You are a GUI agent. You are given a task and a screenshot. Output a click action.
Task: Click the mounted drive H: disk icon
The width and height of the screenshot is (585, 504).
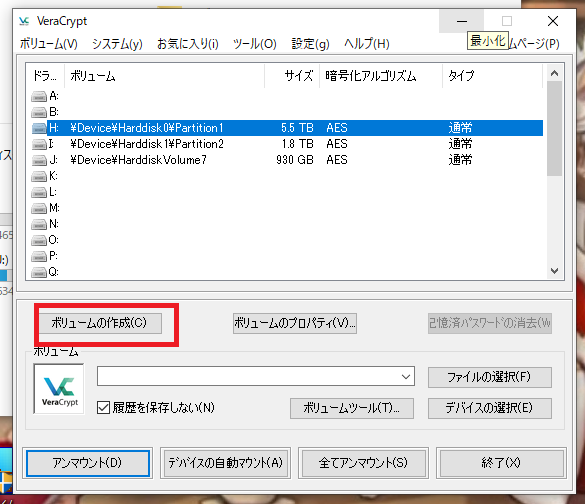pos(39,128)
